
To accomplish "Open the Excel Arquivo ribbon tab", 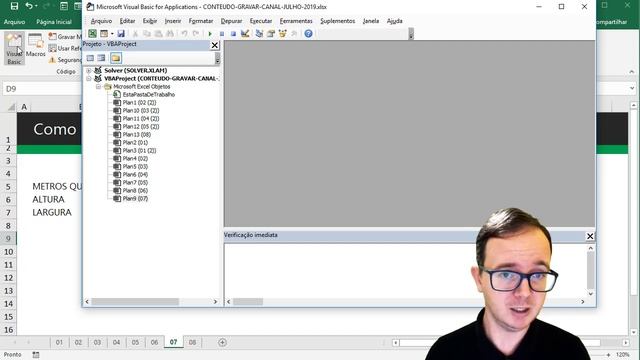I will coord(14,22).
